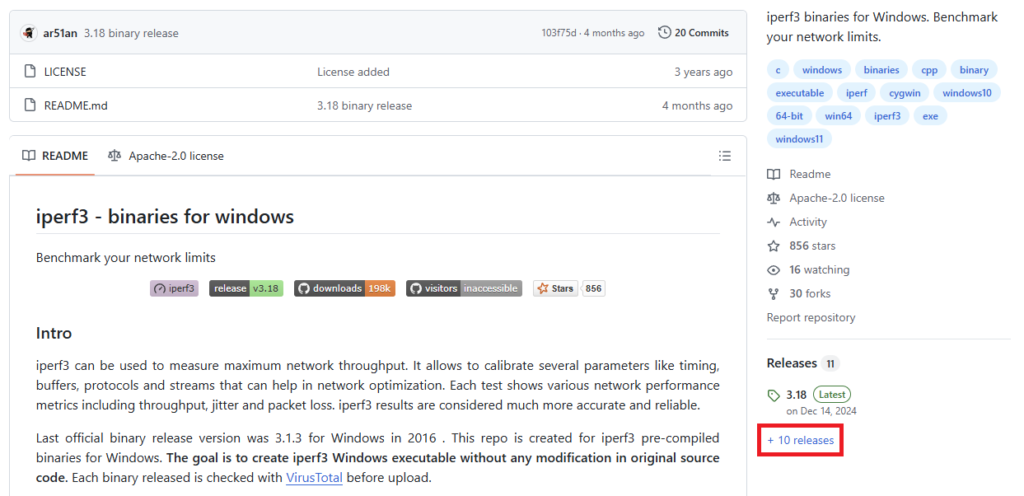The image size is (1024, 496).
Task: Click the eye icon beside 16 watching
Action: (773, 270)
